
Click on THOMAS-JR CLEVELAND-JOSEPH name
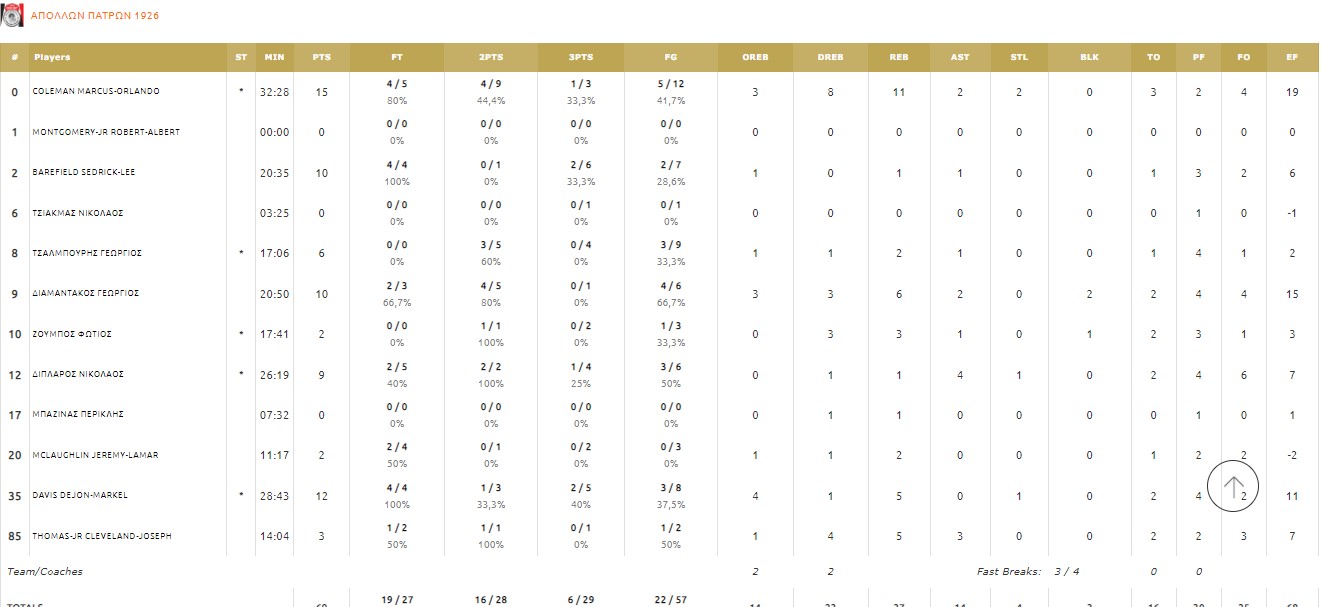point(102,536)
